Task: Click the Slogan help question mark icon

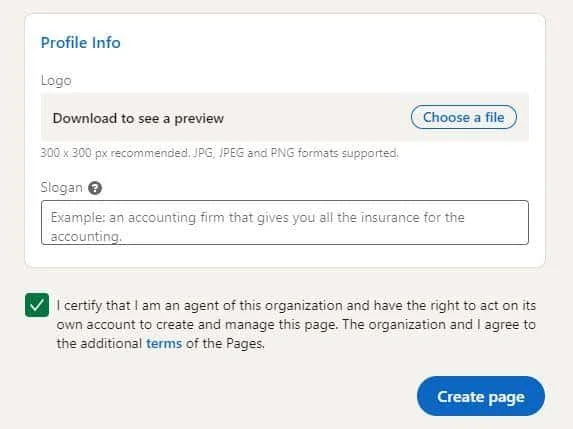Action: [95, 188]
